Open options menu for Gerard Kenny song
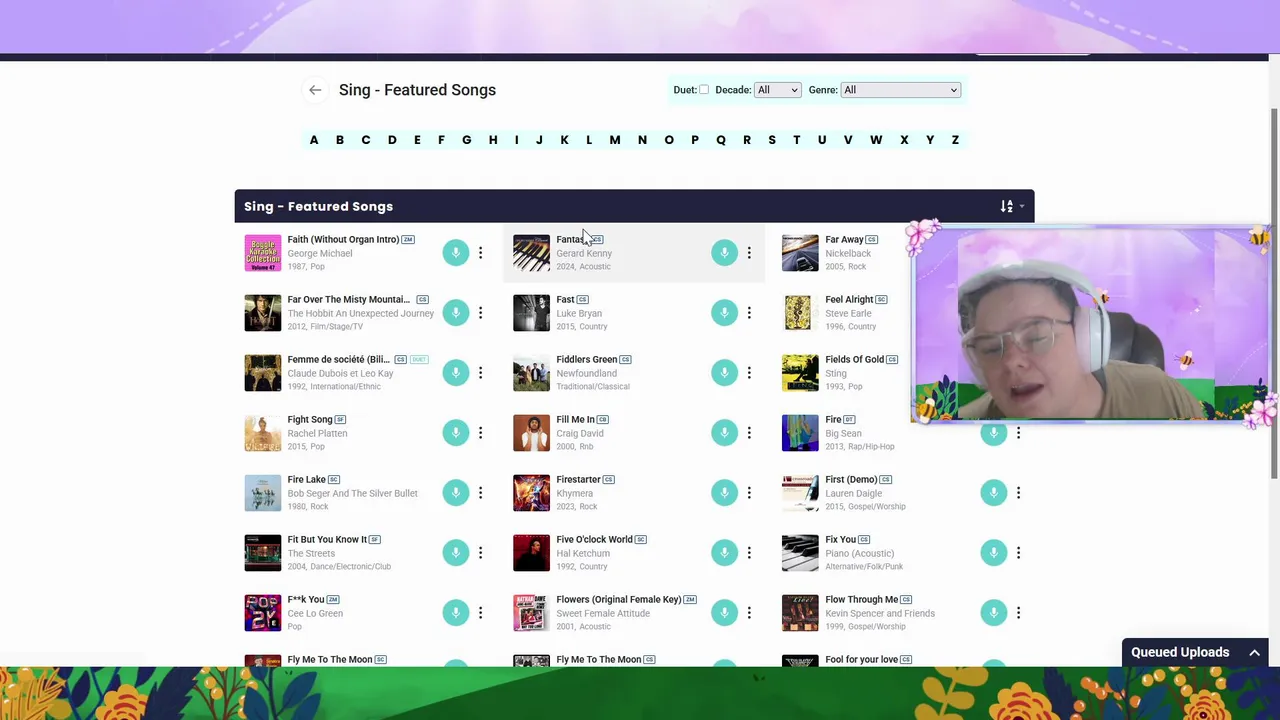Viewport: 1280px width, 720px height. 749,253
